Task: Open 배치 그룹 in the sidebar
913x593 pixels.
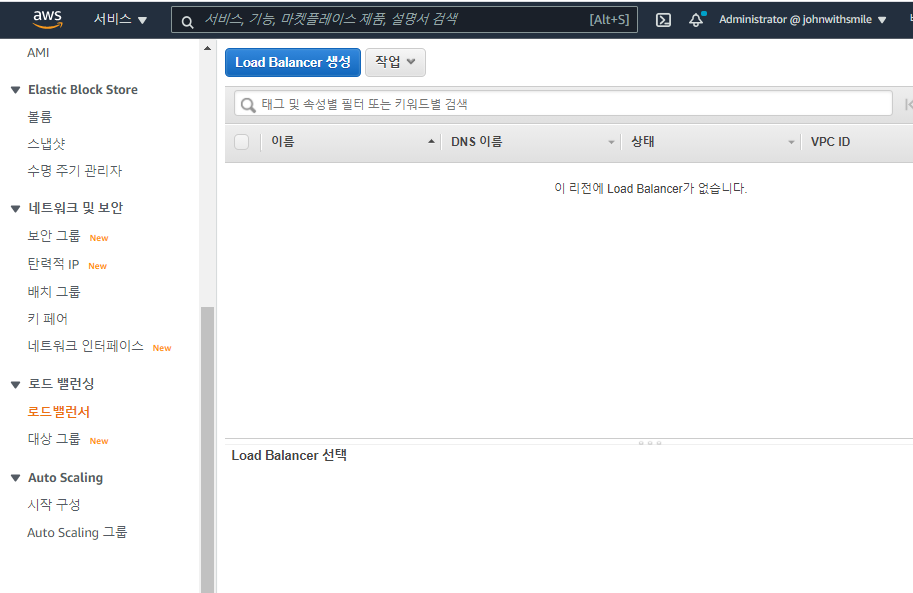Action: click(x=54, y=291)
